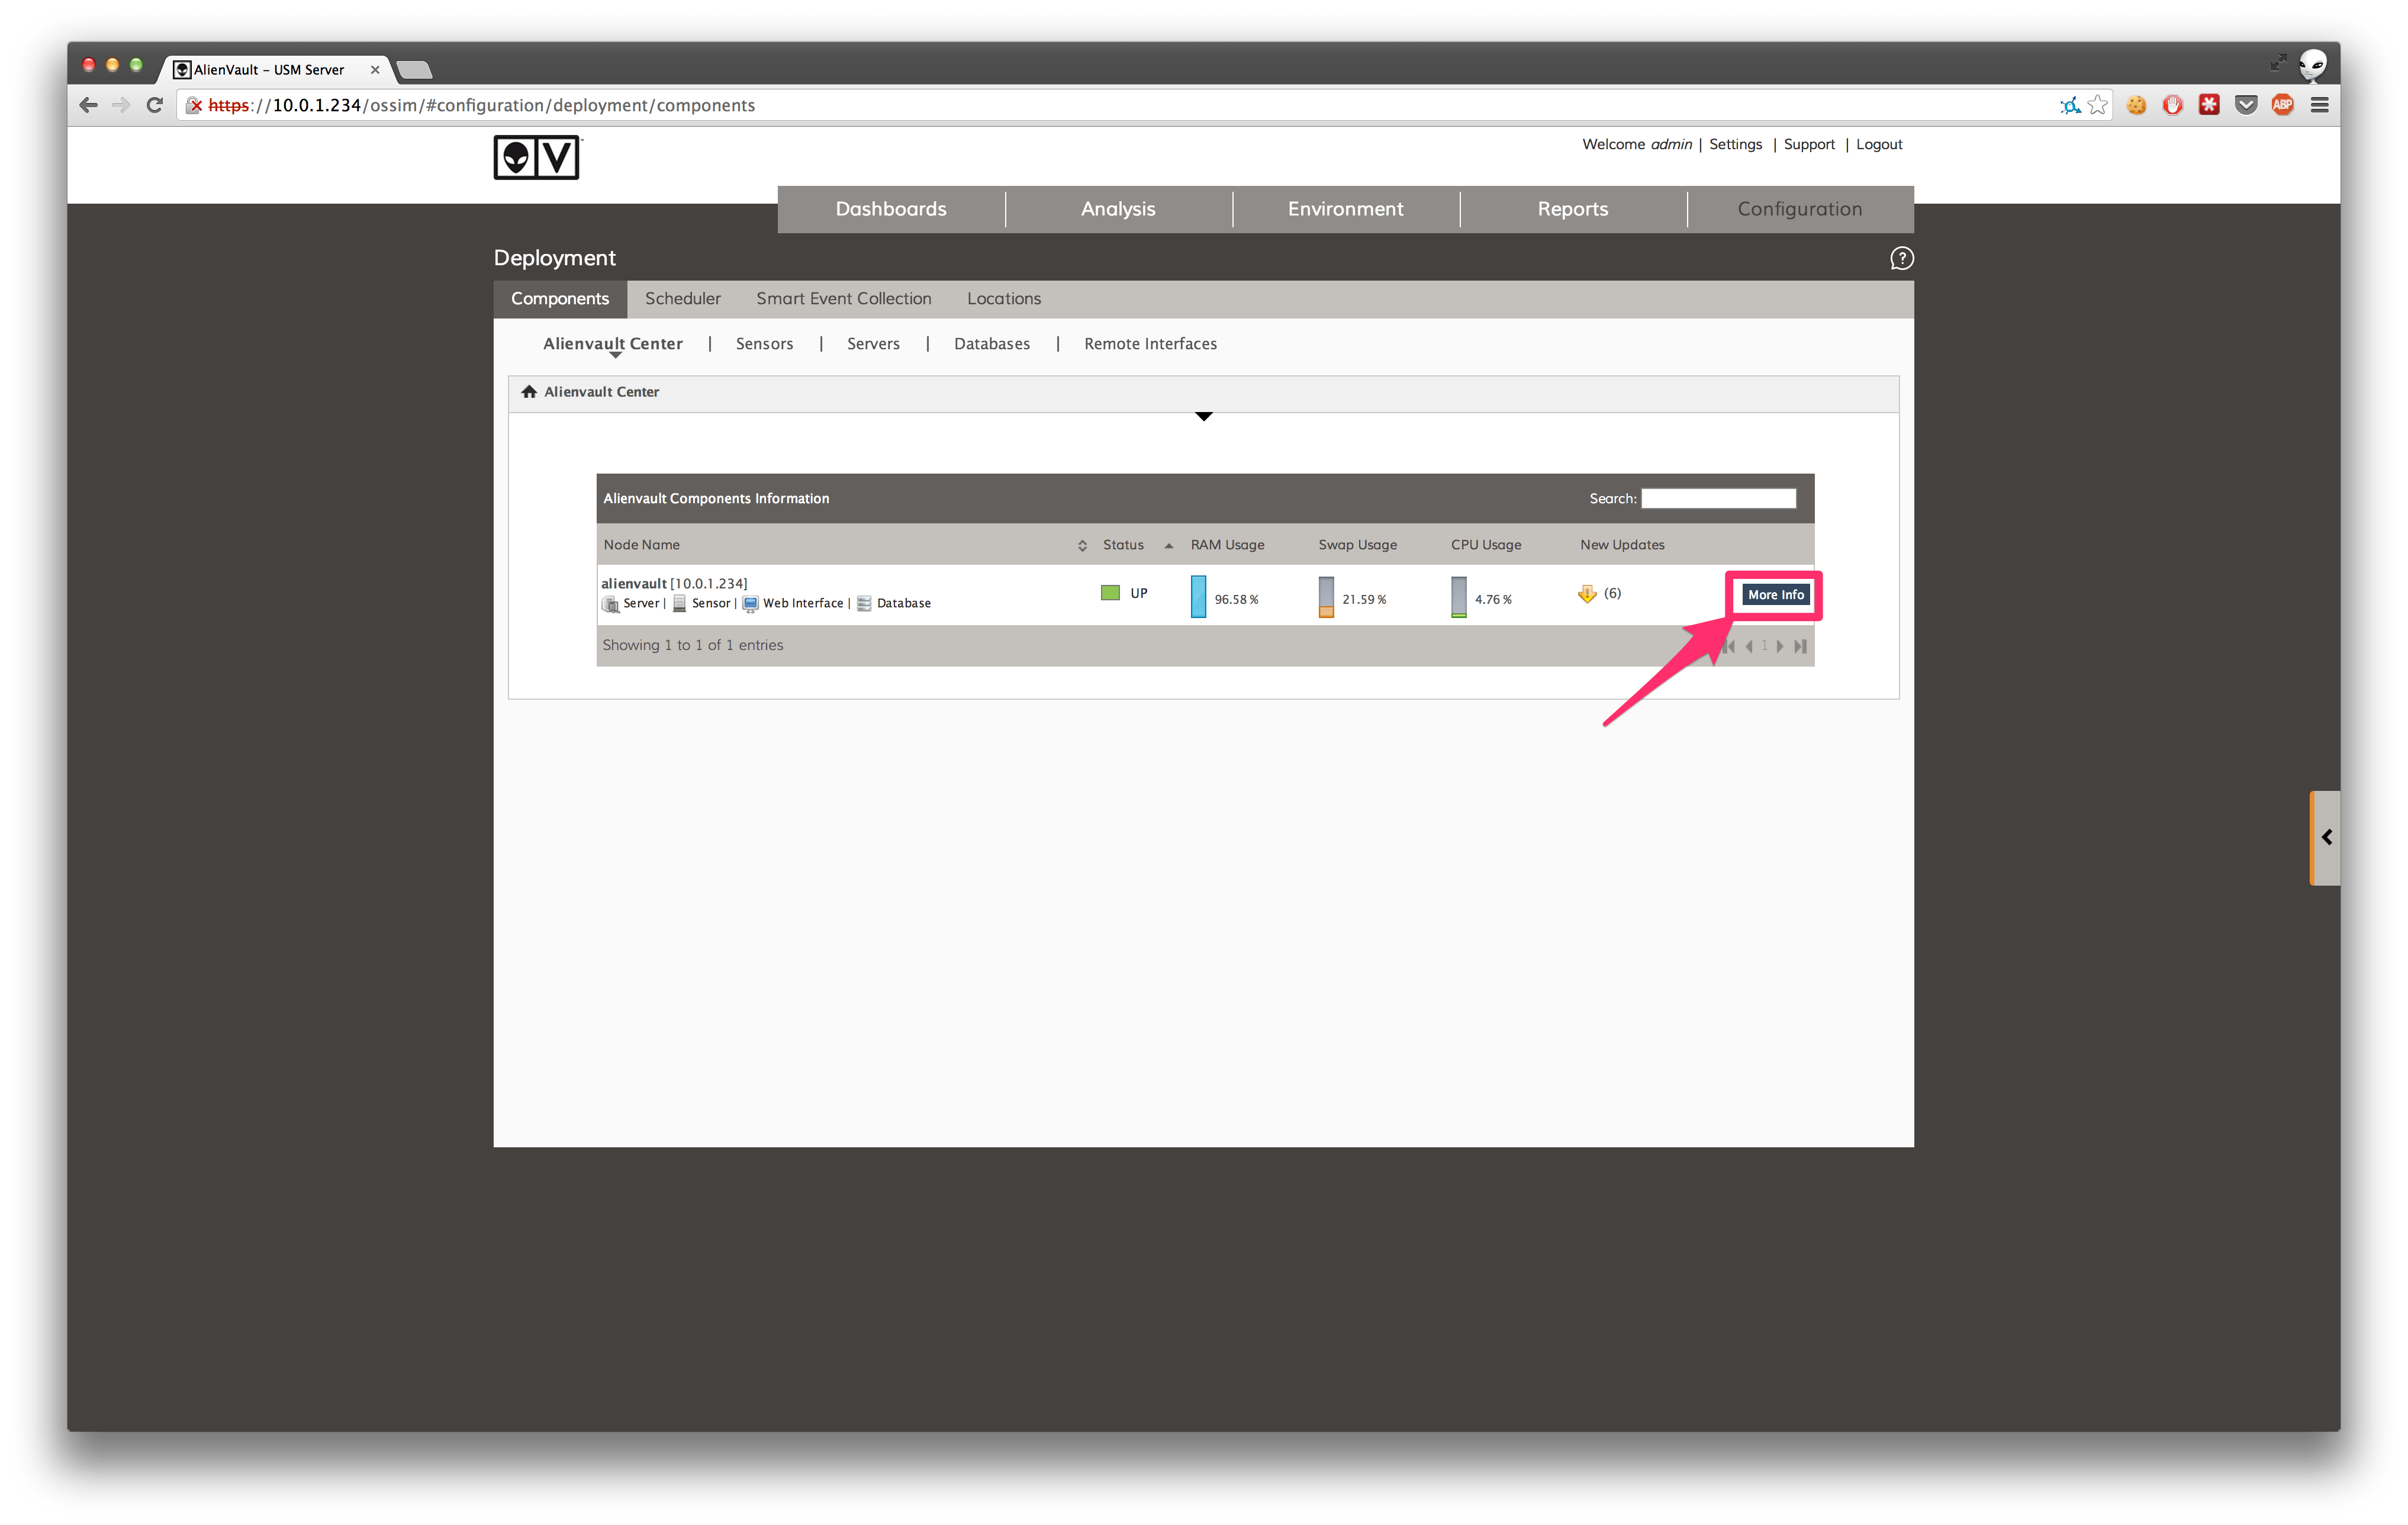This screenshot has height=1525, width=2408.
Task: Open the cookie extension icon
Action: point(2136,105)
